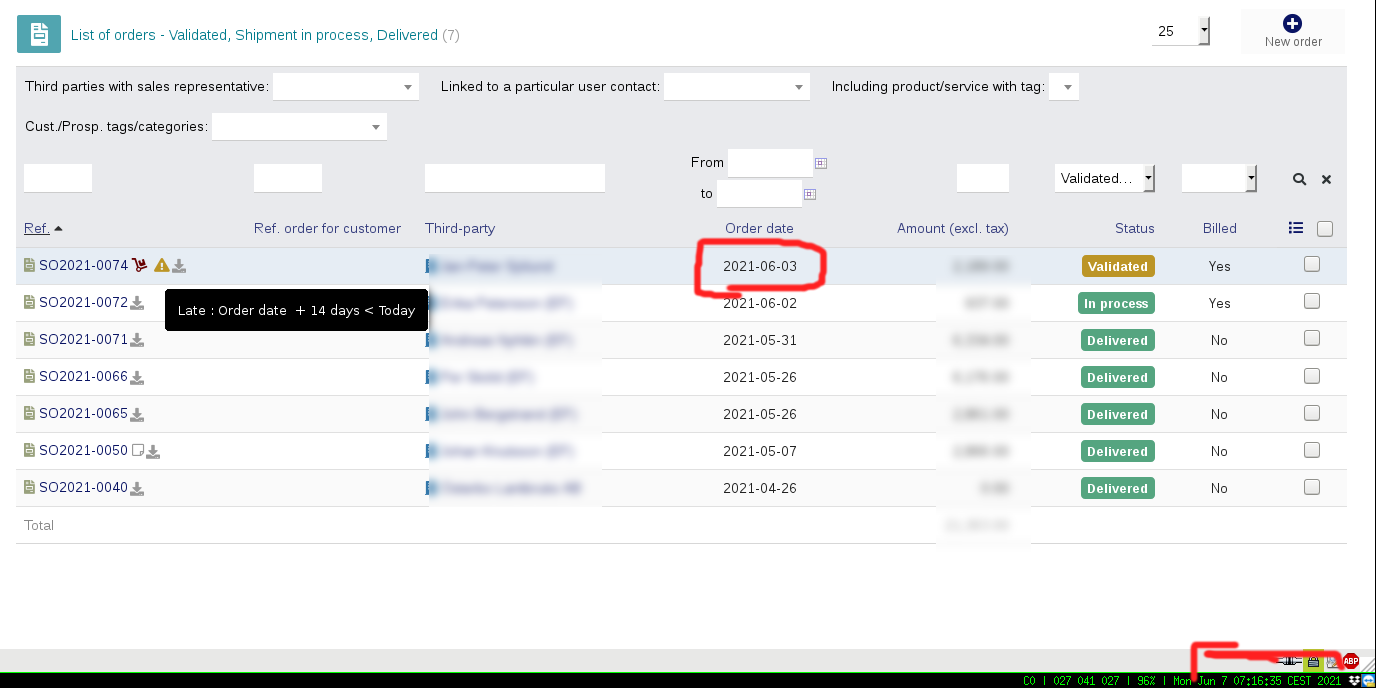This screenshot has width=1376, height=688.
Task: Click the yellow warning triangle on order SO2021-0074
Action: click(x=162, y=264)
